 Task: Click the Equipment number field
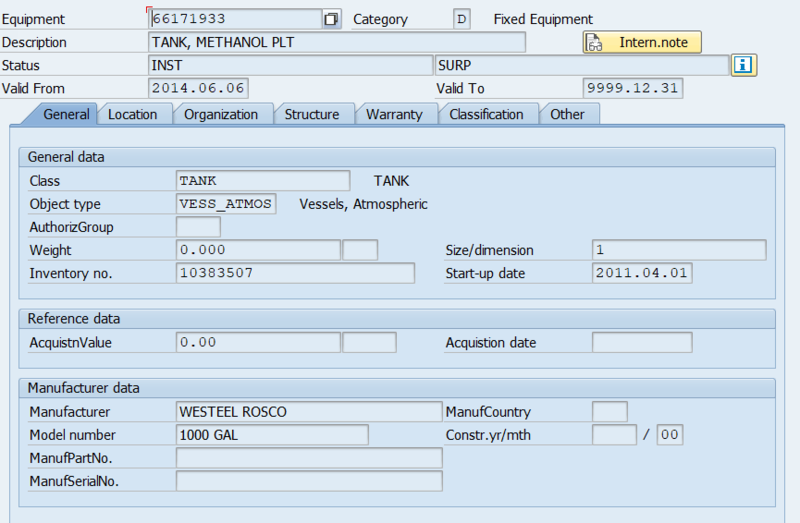[235, 19]
